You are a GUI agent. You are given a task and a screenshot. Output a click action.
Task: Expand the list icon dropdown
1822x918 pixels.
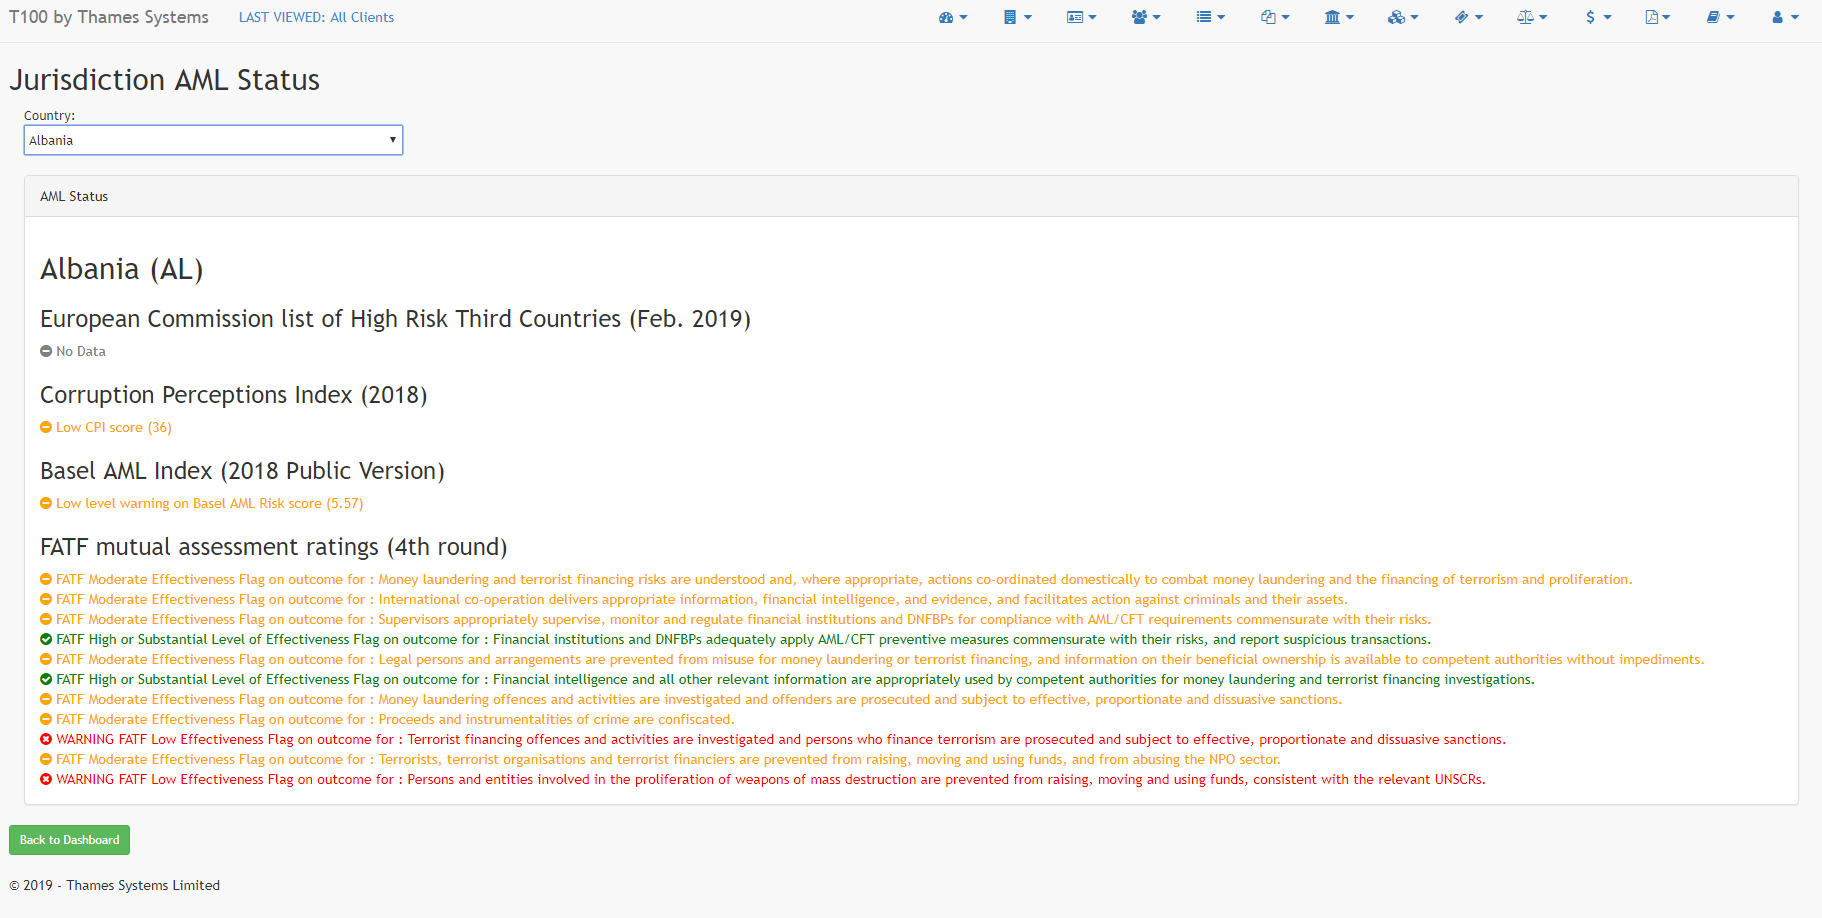1210,17
